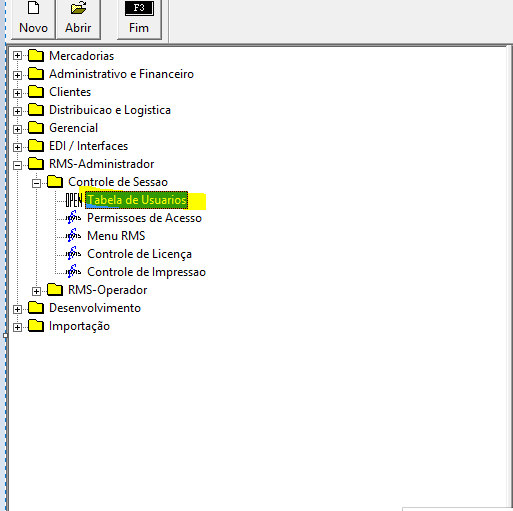The height and width of the screenshot is (511, 513).
Task: Click the OPEN icon beside Tabela de Usuarios
Action: [x=74, y=200]
